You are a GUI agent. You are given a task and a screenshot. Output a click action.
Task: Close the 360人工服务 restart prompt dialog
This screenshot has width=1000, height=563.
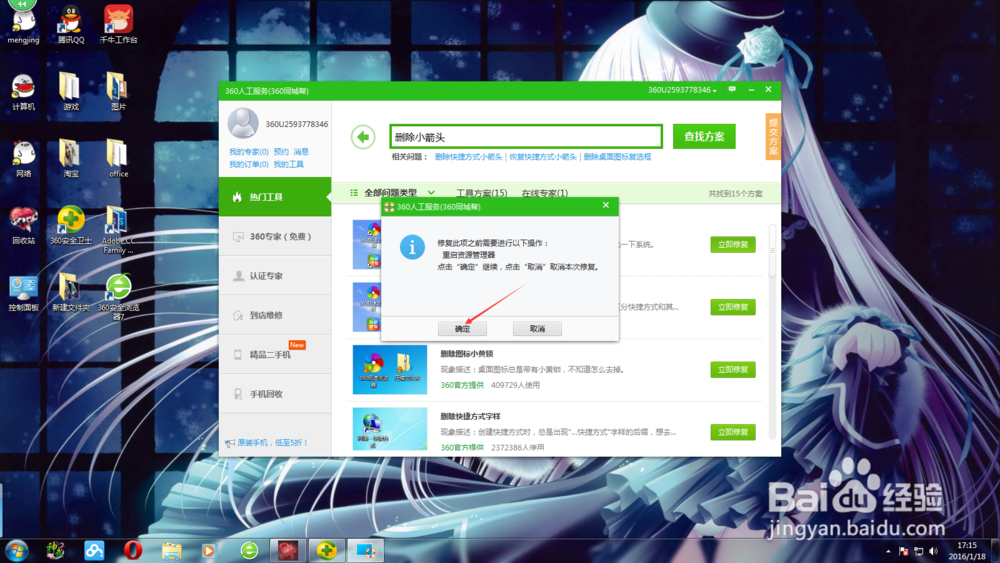(606, 205)
